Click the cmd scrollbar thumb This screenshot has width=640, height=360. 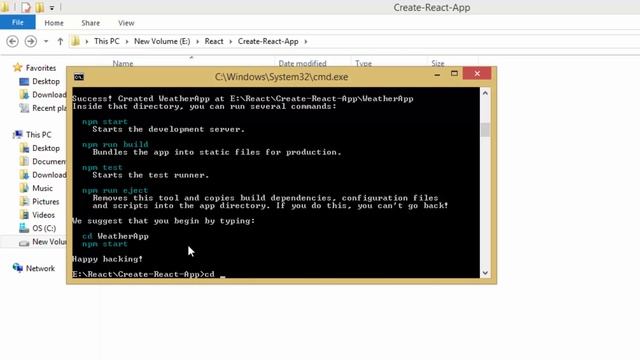(485, 129)
